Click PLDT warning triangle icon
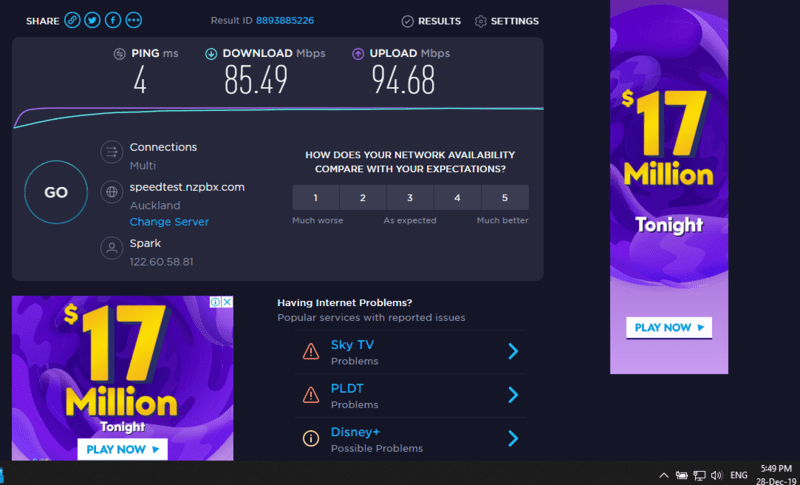This screenshot has width=800, height=485. pos(311,395)
